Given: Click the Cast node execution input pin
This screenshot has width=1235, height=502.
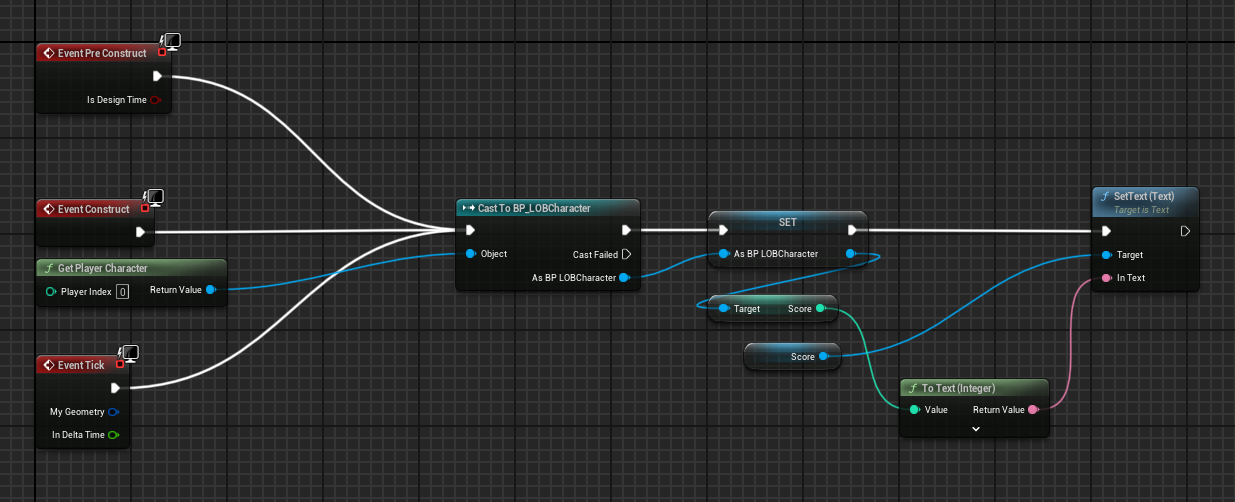Looking at the screenshot, I should 471,230.
